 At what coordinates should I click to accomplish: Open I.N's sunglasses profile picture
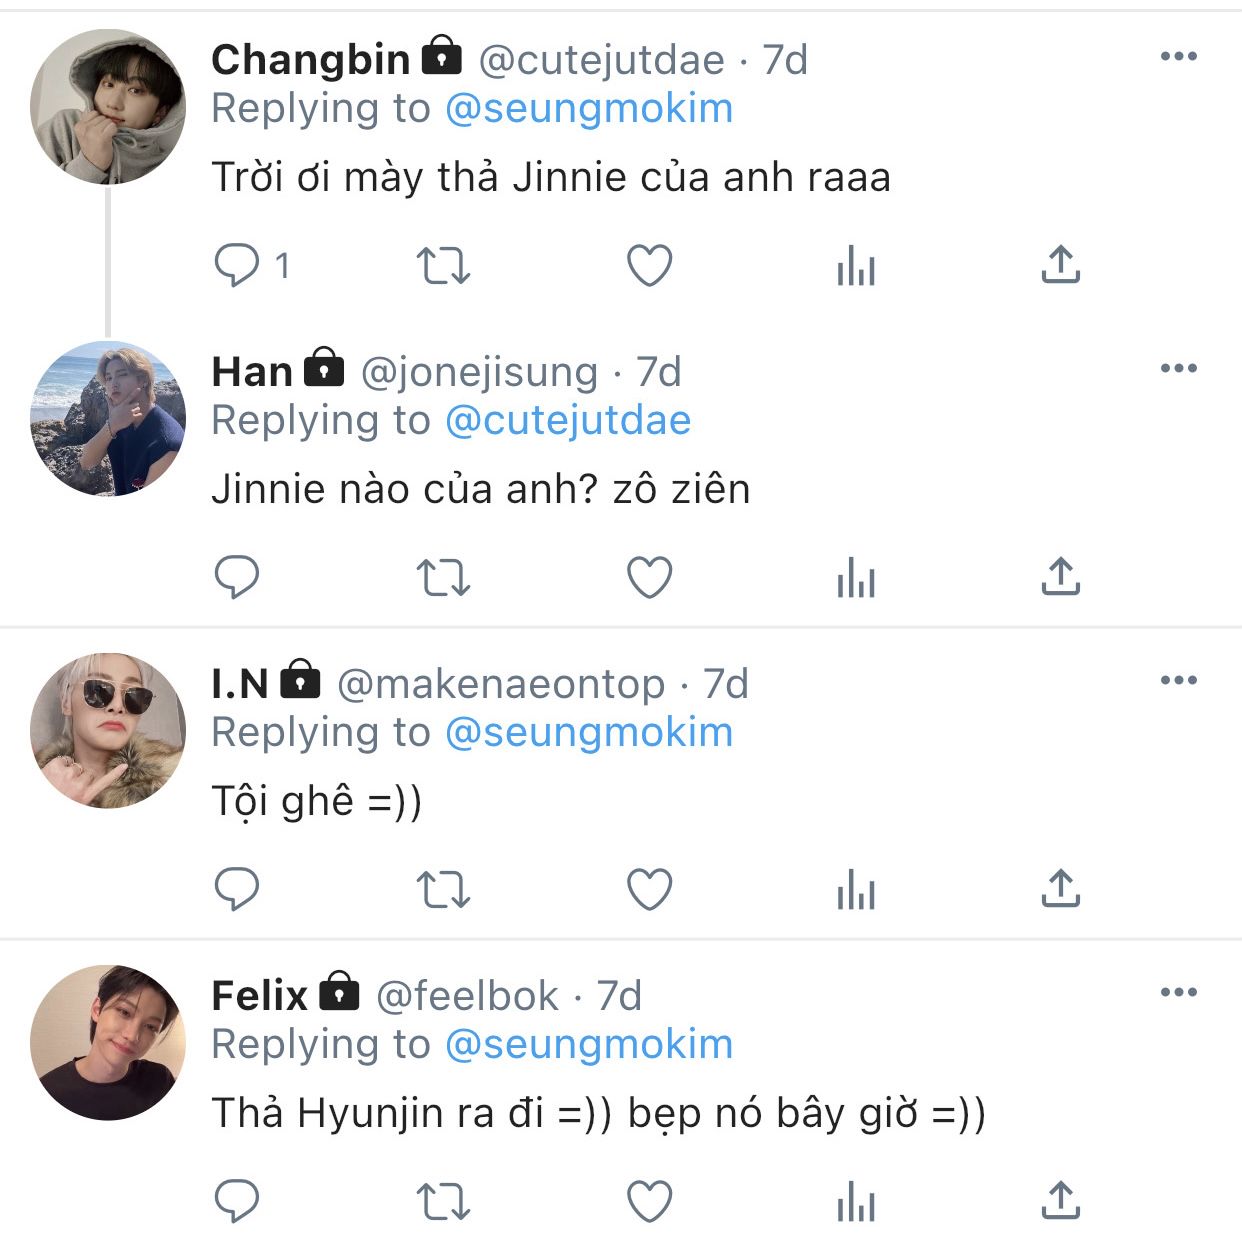(x=108, y=731)
